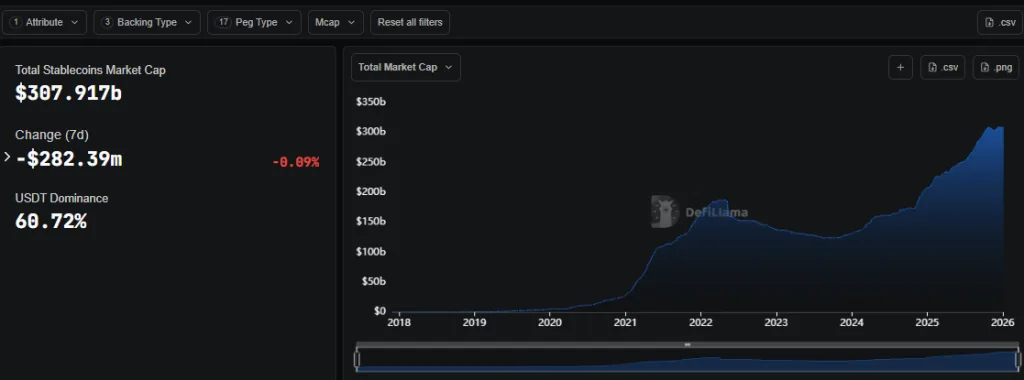
Task: Click the Change (7d) label
Action: [x=52, y=135]
